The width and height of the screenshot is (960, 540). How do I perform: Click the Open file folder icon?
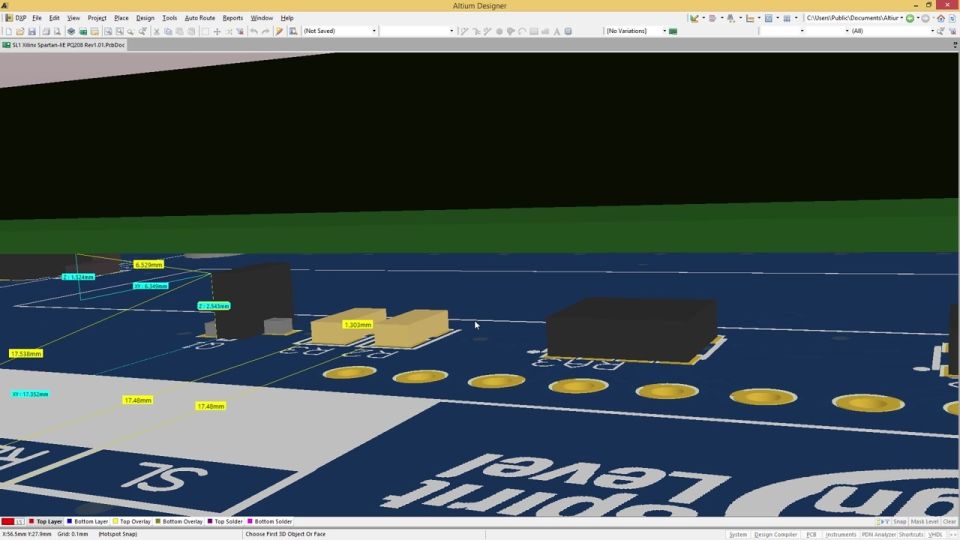20,31
